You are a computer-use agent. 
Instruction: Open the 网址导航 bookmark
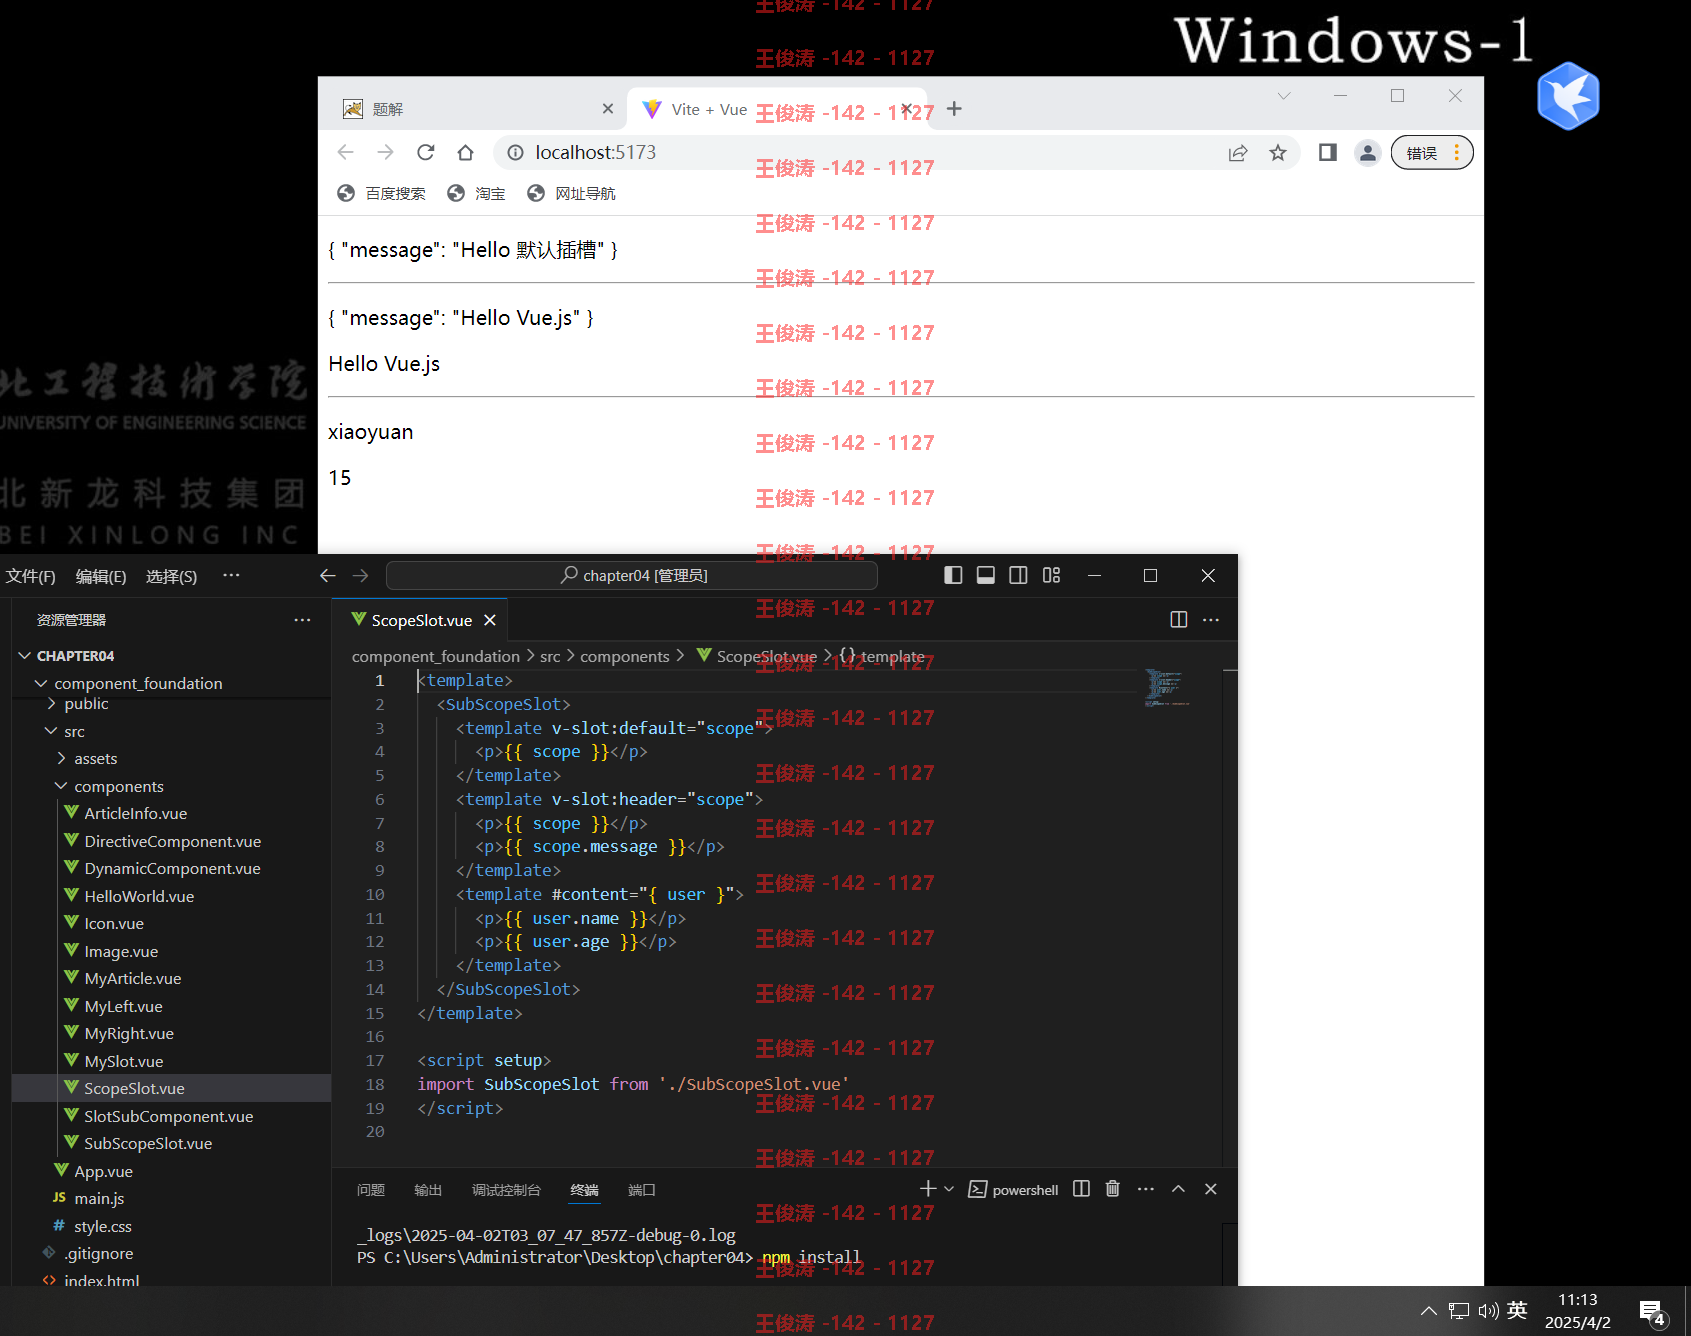point(571,193)
